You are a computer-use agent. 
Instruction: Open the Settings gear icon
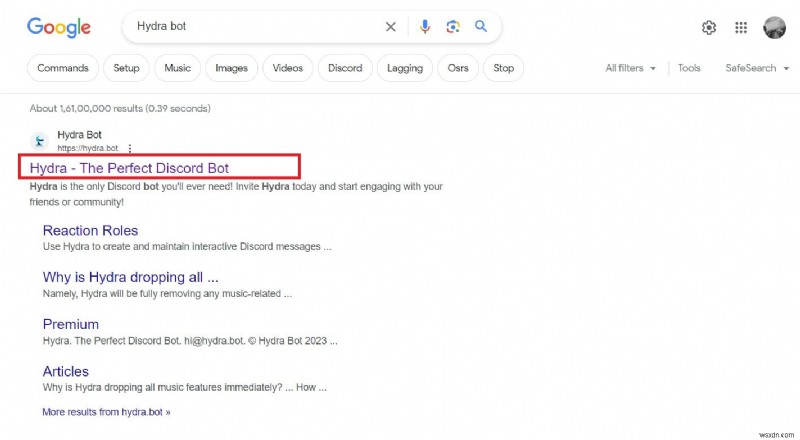(x=709, y=27)
